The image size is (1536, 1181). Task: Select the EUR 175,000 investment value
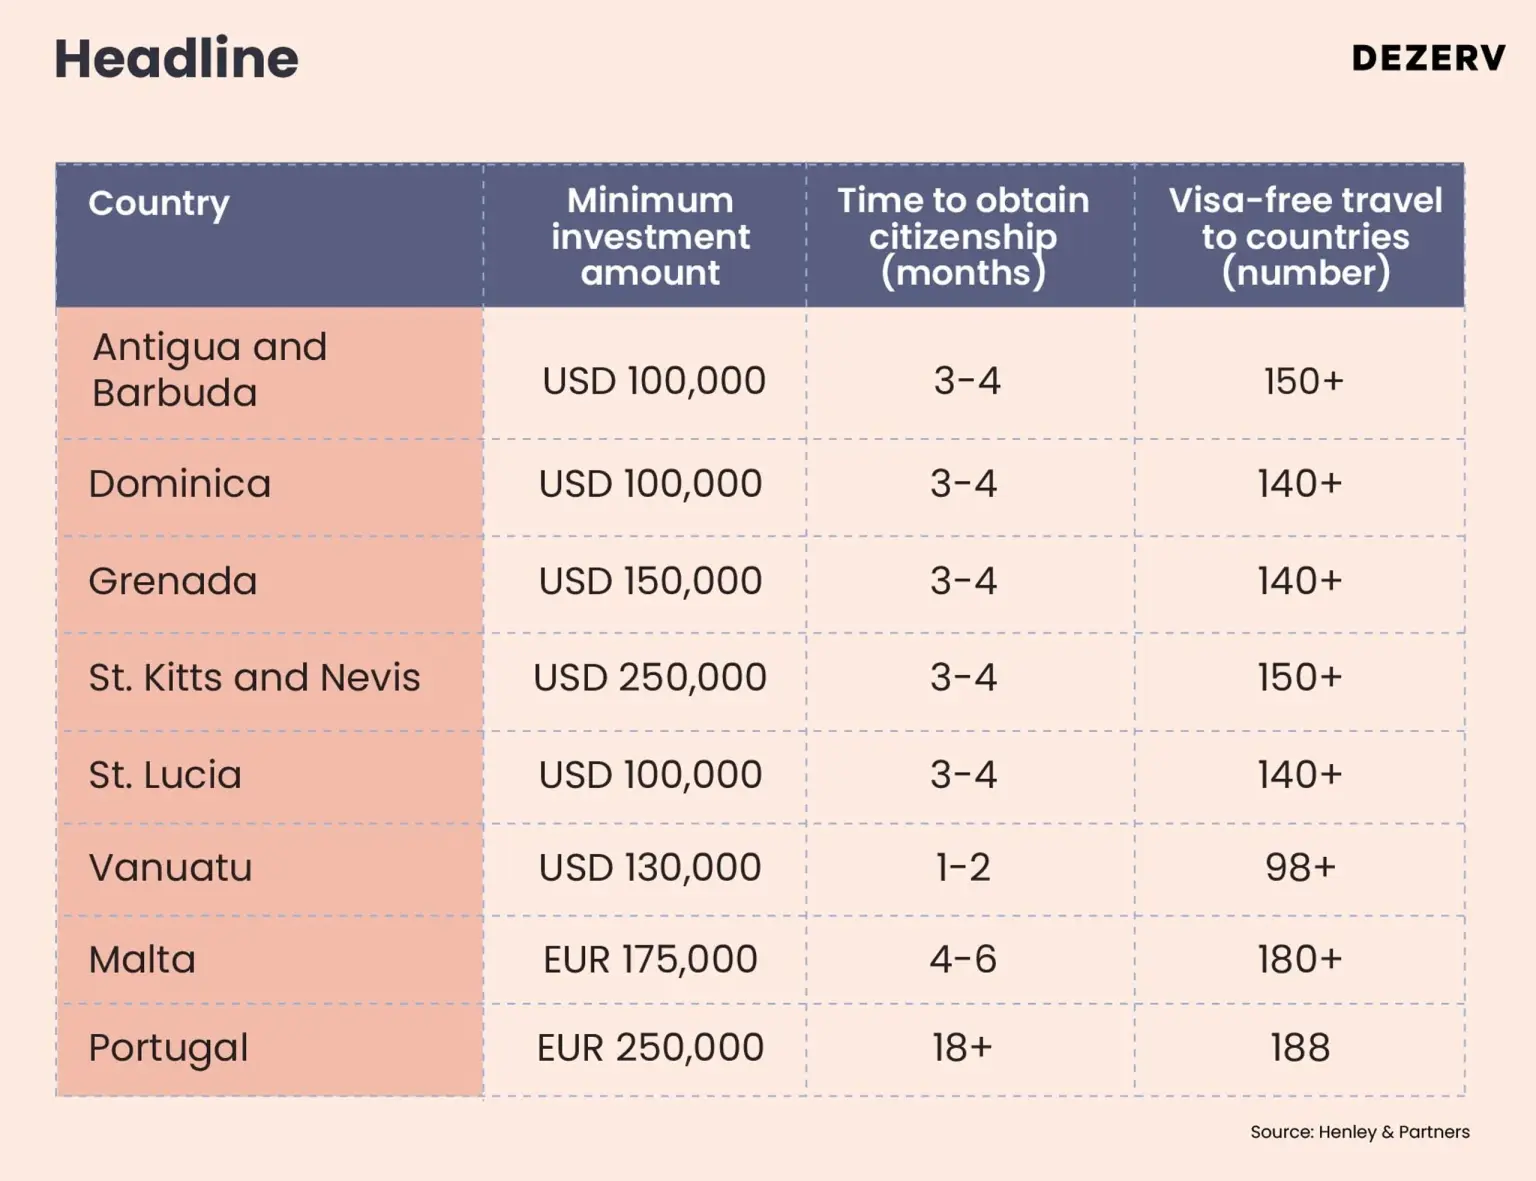coord(650,960)
